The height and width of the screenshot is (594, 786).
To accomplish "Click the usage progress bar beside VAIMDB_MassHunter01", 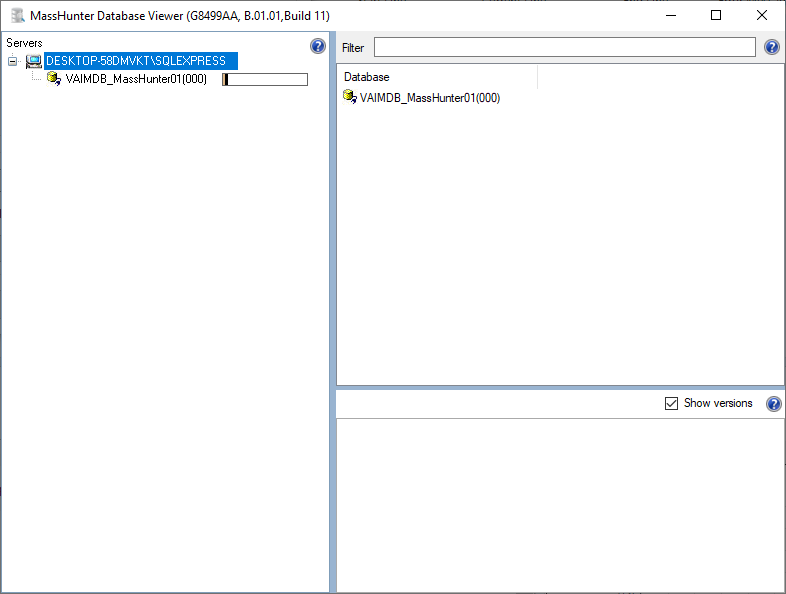I will tap(265, 79).
